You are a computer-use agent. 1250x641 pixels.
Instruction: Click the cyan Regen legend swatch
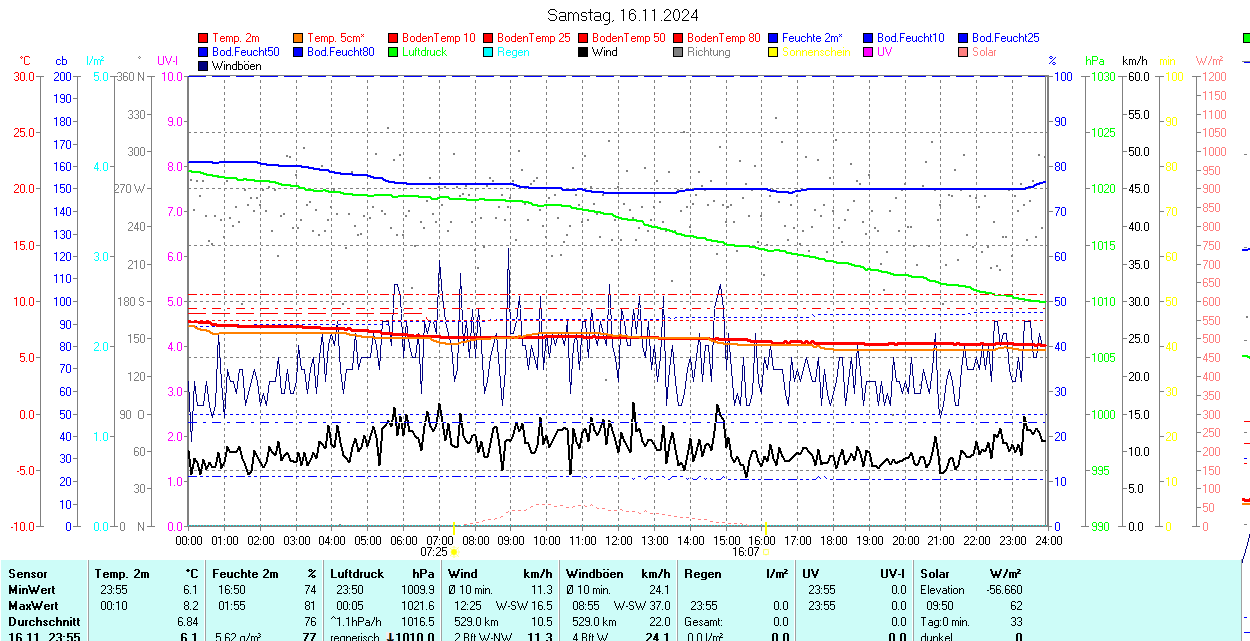pyautogui.click(x=489, y=52)
